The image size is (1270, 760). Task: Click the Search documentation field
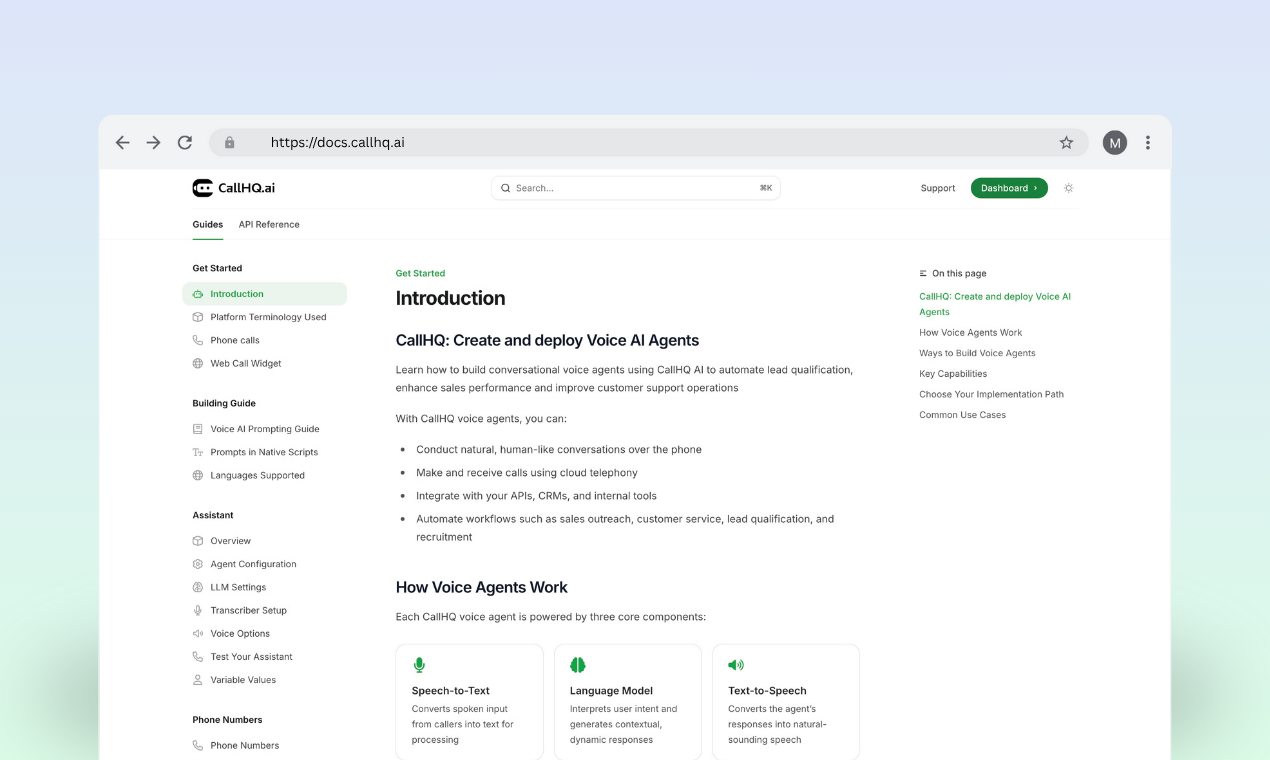[x=636, y=188]
